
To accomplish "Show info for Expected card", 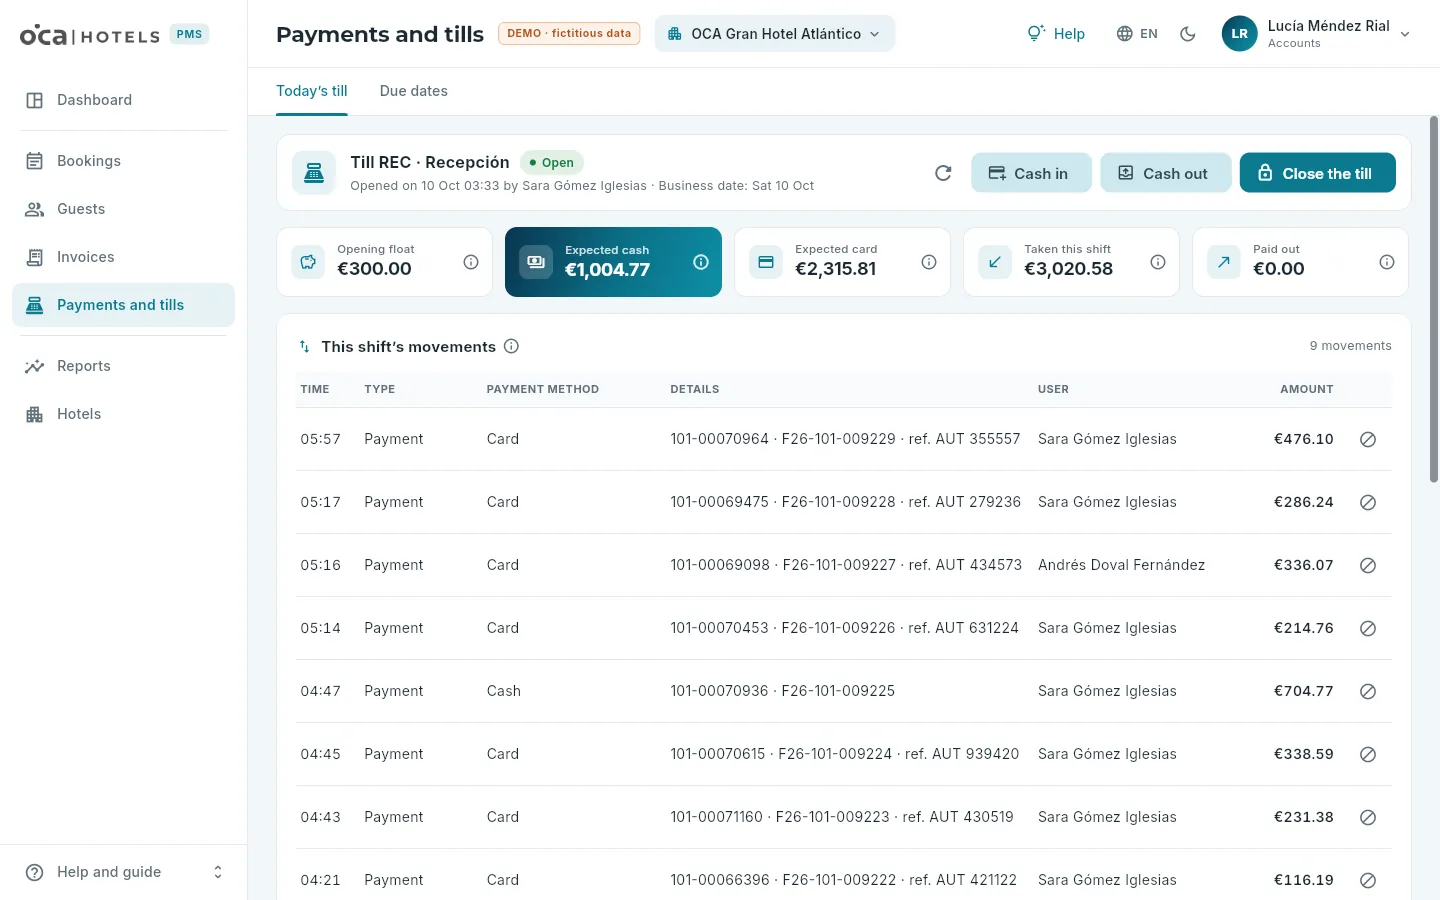I will point(929,262).
